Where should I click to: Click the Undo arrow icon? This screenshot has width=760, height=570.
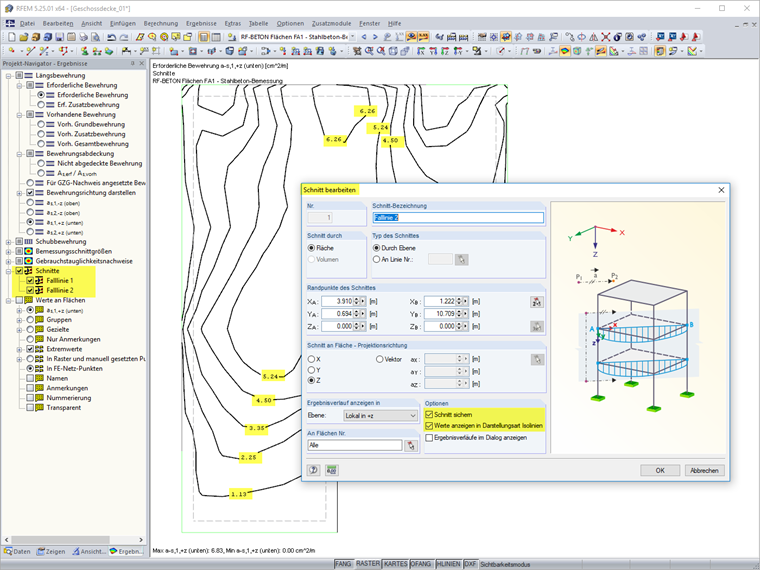click(x=111, y=37)
